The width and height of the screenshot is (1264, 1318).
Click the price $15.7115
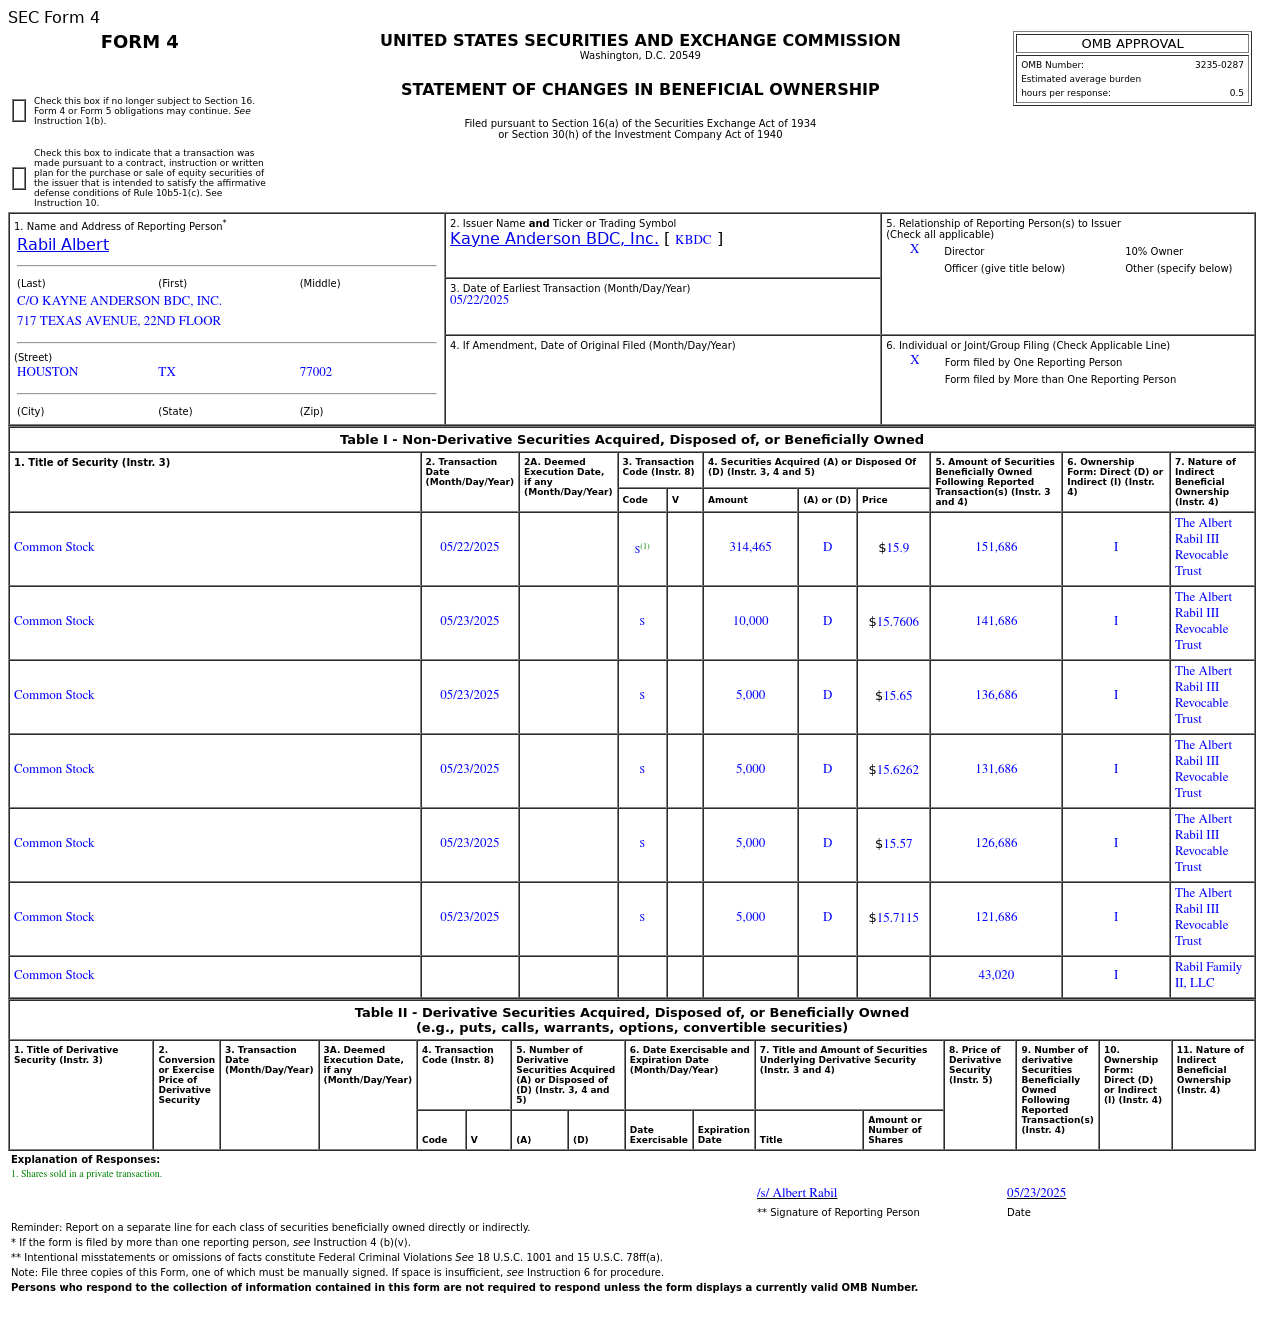click(894, 918)
